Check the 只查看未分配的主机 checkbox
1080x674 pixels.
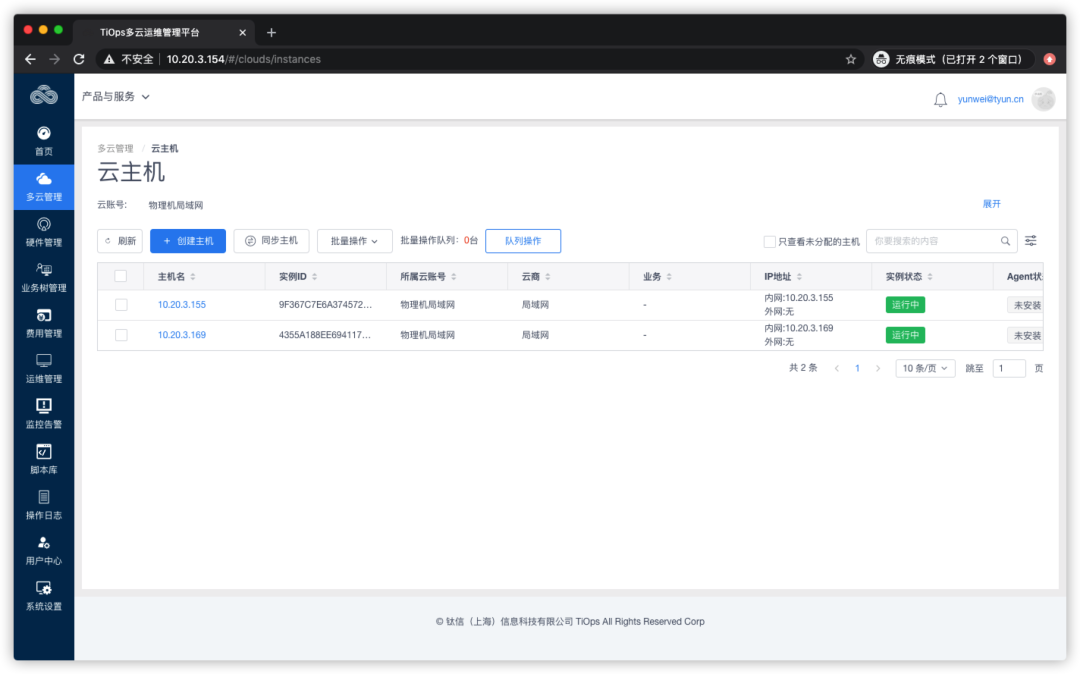pyautogui.click(x=770, y=240)
